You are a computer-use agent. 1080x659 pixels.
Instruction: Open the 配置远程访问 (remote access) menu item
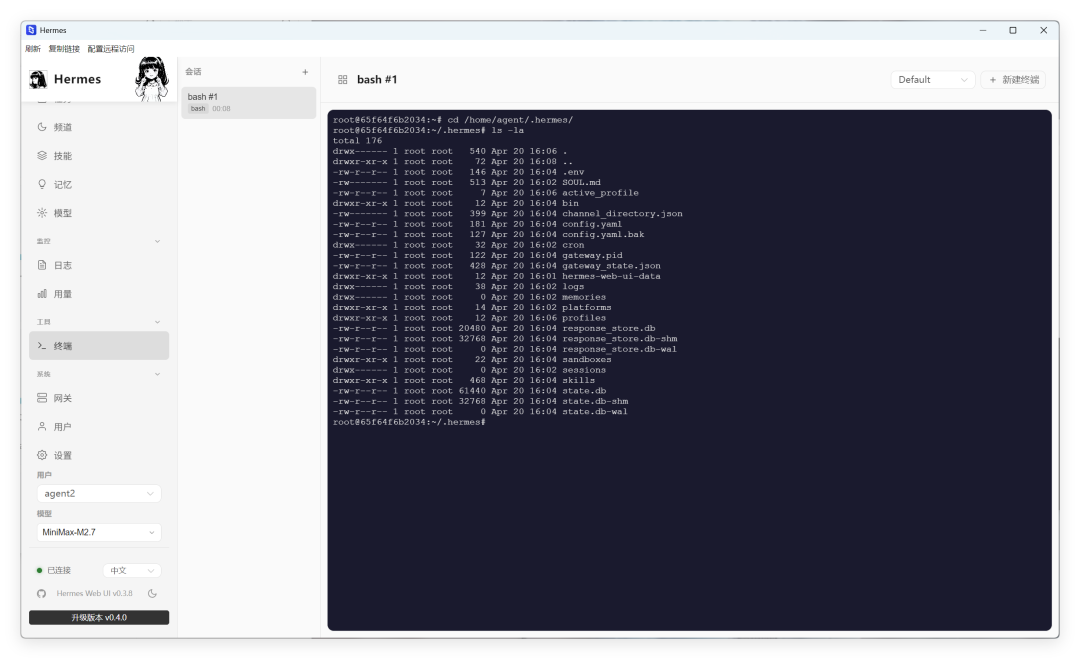(111, 49)
